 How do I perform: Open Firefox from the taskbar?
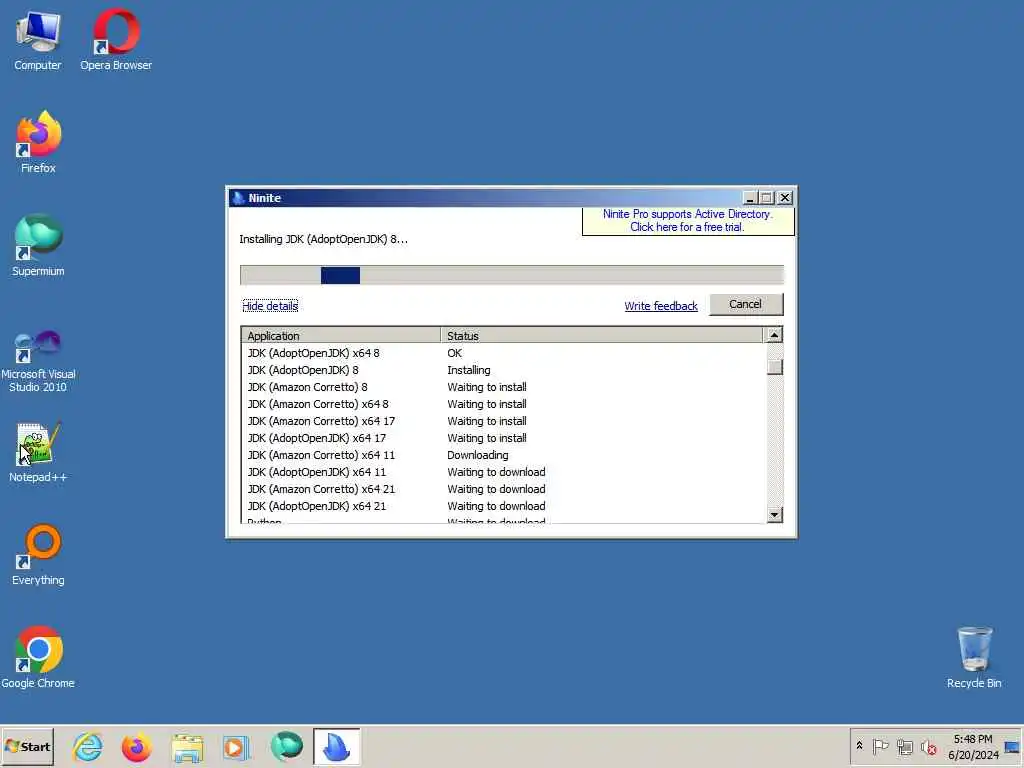(x=136, y=746)
